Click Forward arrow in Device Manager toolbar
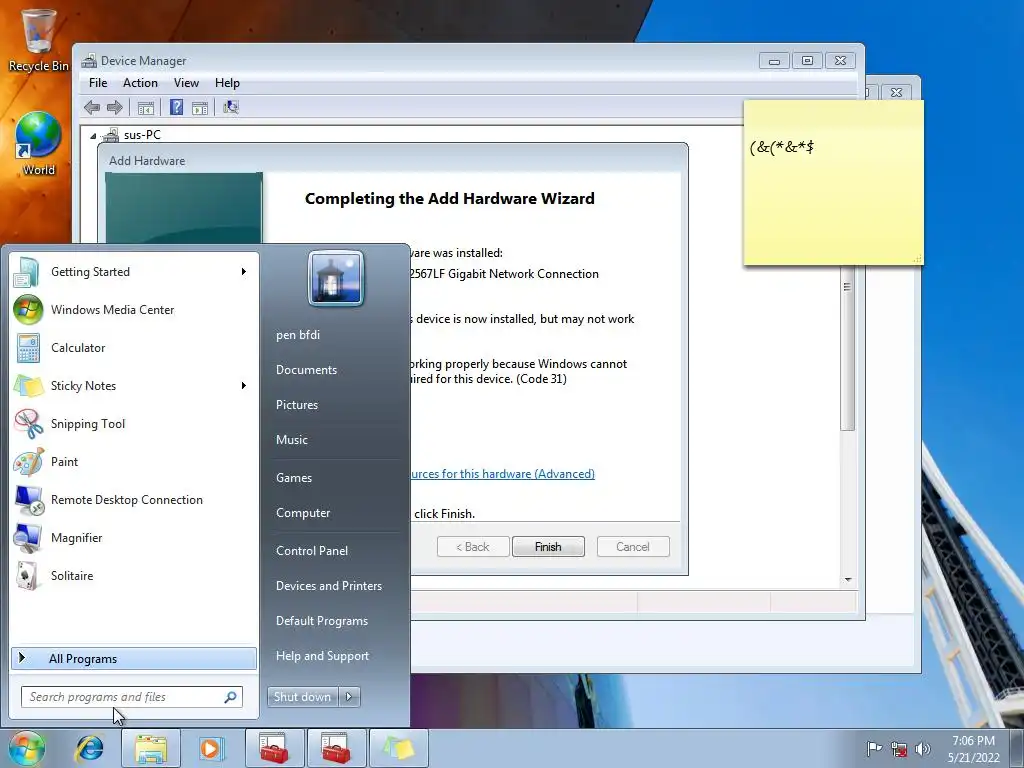Image resolution: width=1024 pixels, height=768 pixels. click(115, 107)
